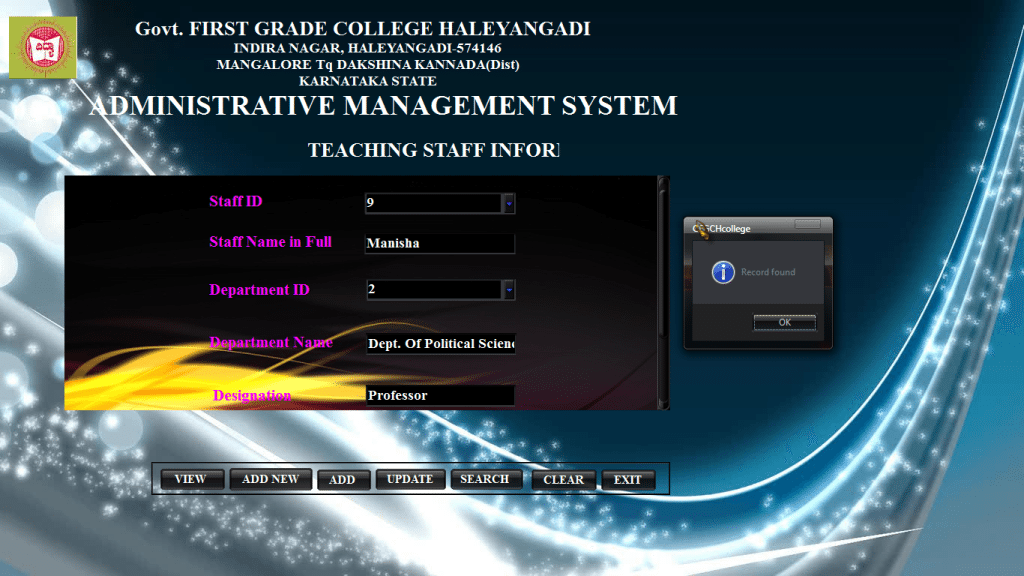Viewport: 1024px width, 576px height.
Task: Click the Designation field showing Professor
Action: (440, 395)
